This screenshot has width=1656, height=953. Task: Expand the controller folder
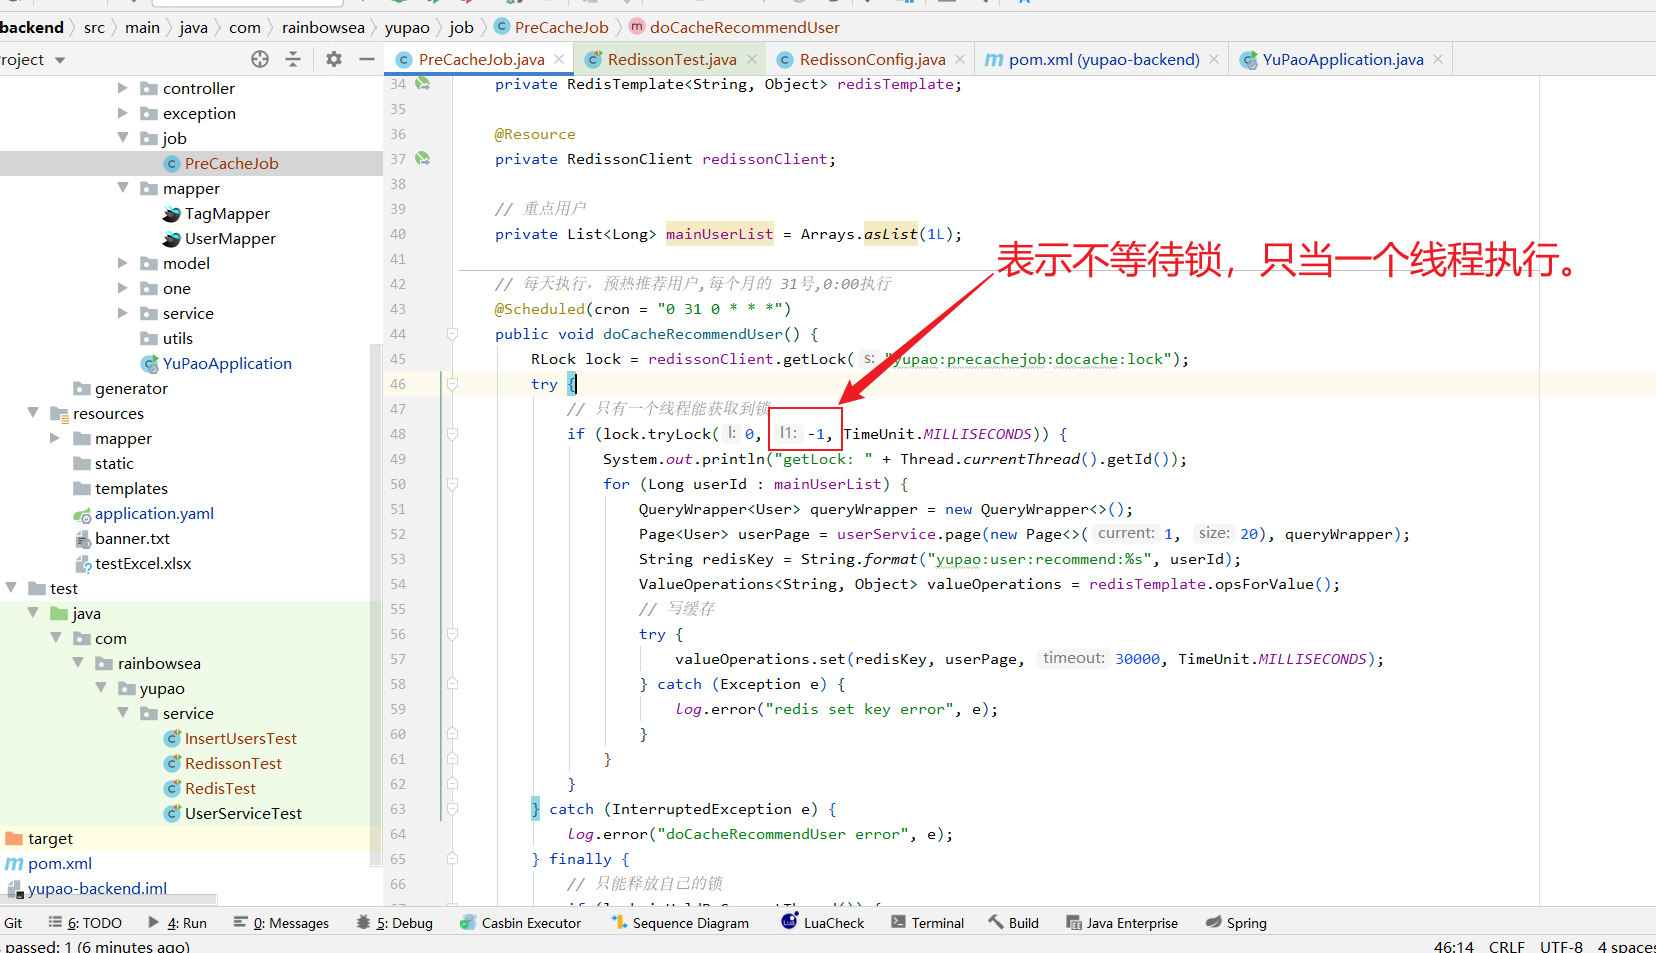pos(123,88)
